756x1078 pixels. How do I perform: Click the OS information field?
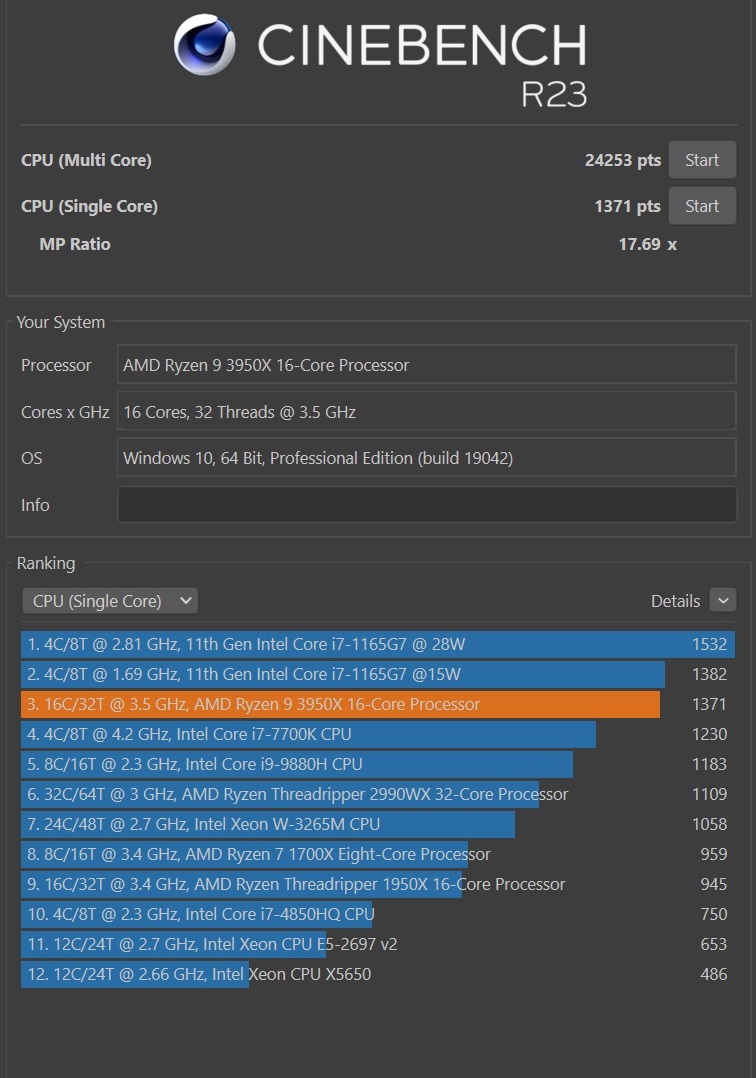coord(426,458)
